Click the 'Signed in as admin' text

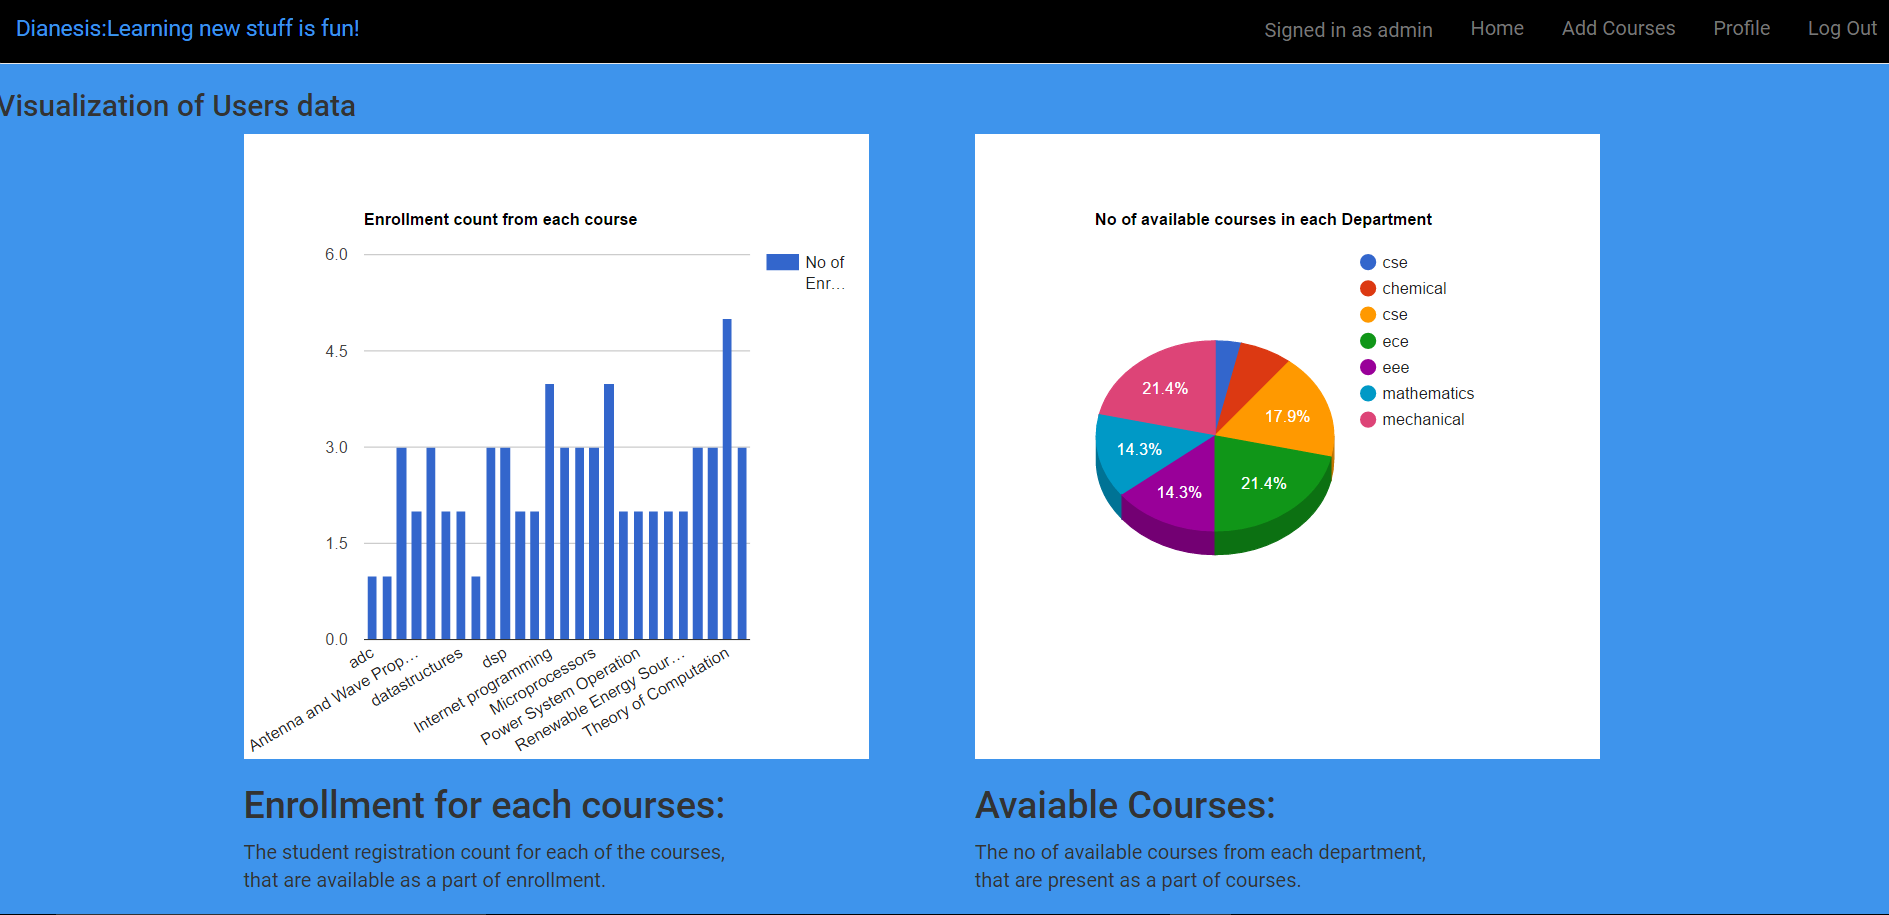coord(1348,30)
